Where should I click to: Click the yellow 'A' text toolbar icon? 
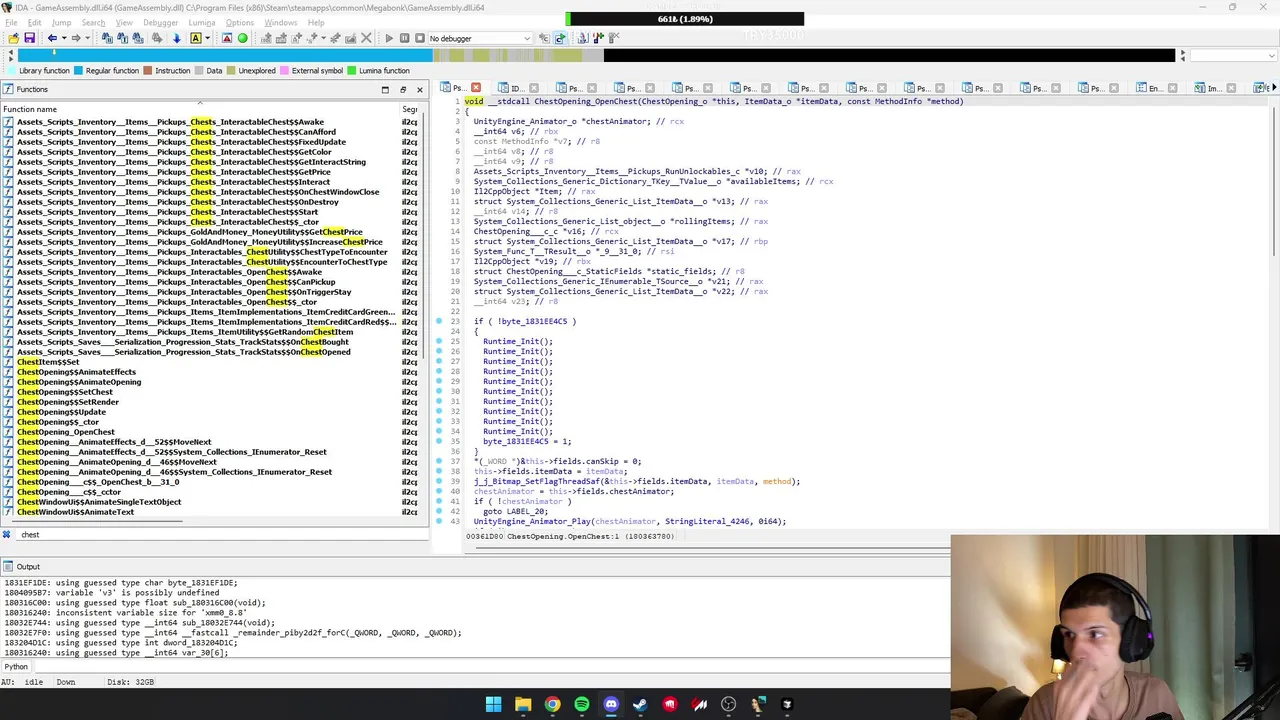pos(195,38)
